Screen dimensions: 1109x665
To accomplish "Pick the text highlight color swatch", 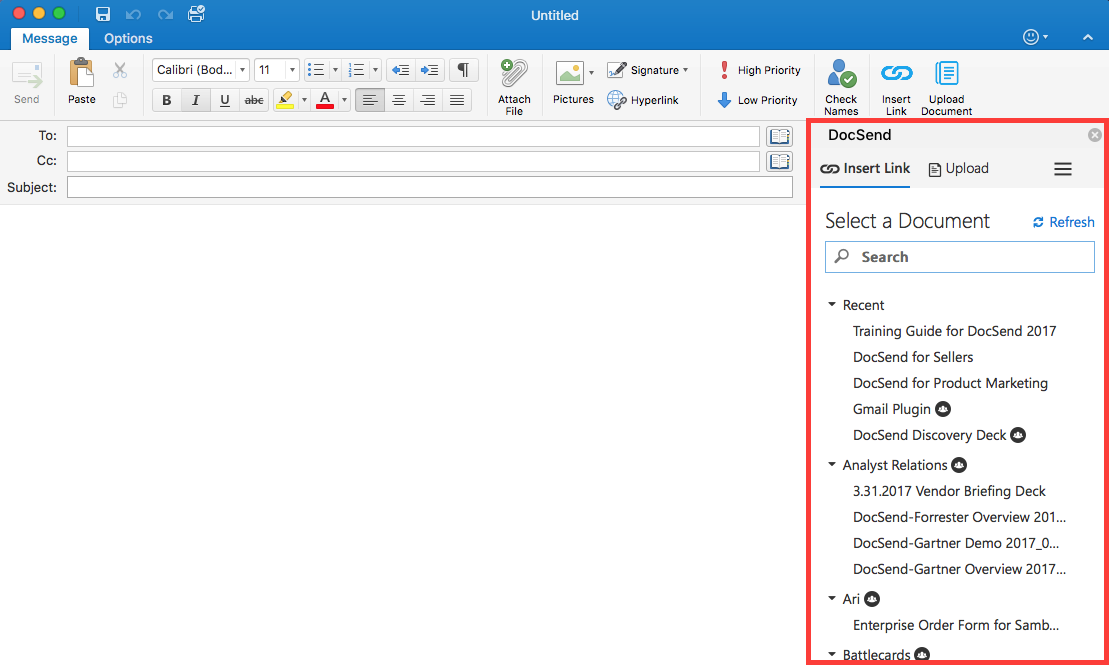I will pos(285,100).
